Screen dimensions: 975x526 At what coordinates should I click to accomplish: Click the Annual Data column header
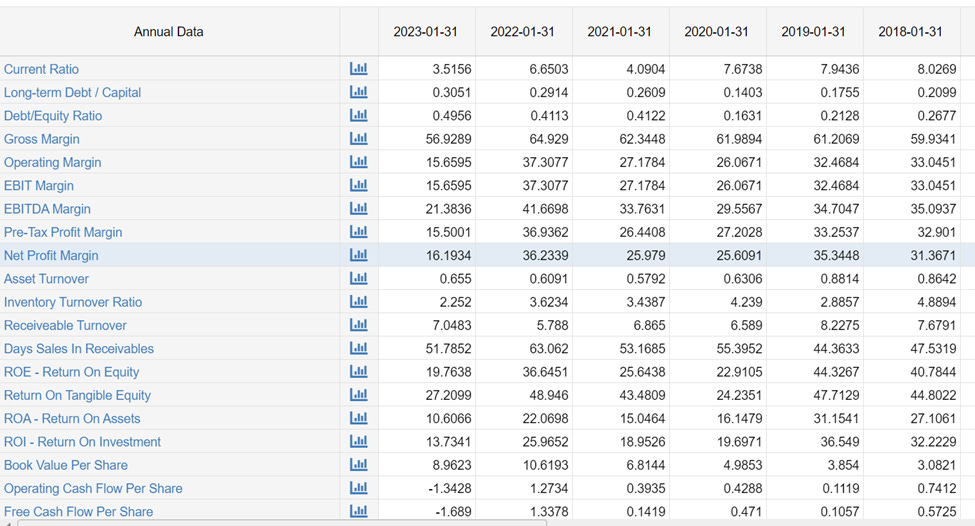169,32
